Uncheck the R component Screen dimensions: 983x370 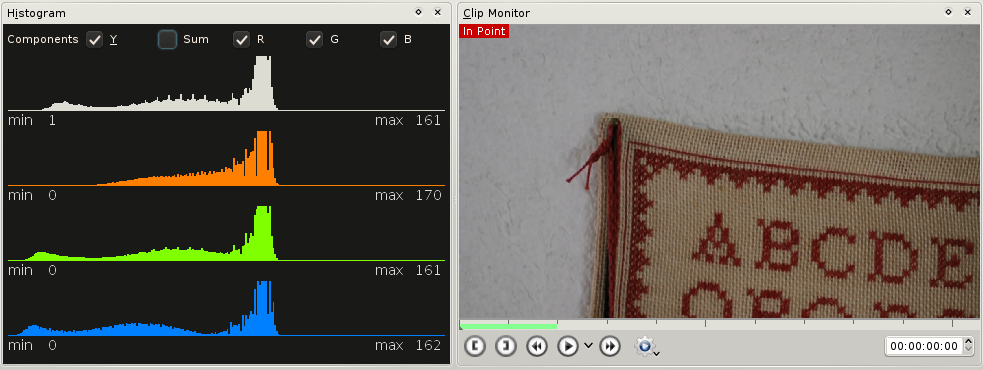(241, 40)
